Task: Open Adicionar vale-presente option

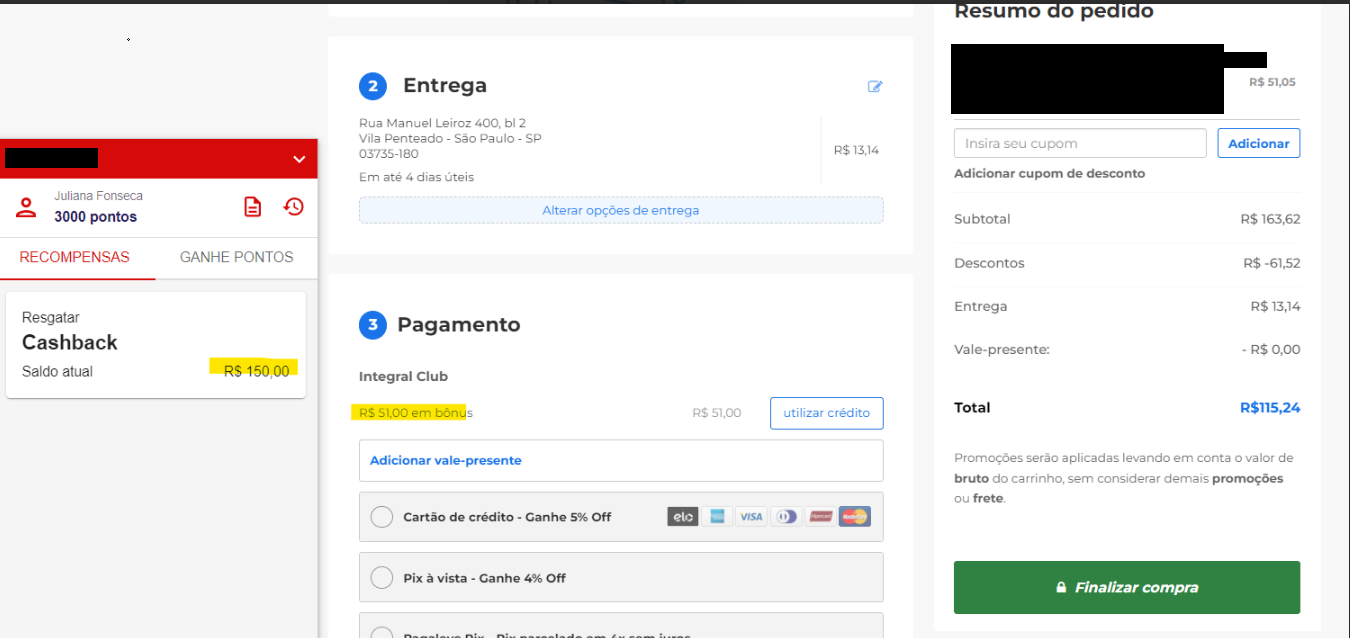Action: point(621,461)
